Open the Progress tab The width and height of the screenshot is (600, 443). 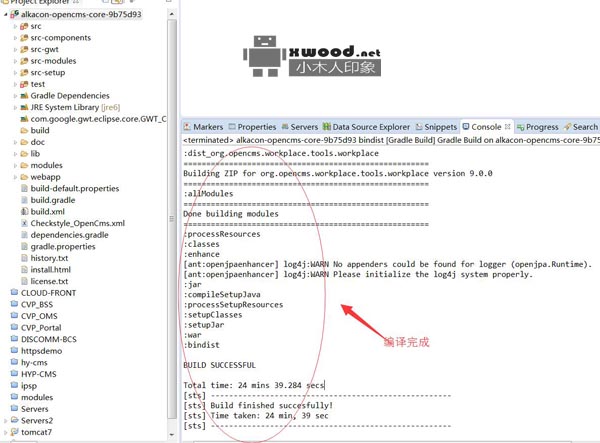coord(538,127)
